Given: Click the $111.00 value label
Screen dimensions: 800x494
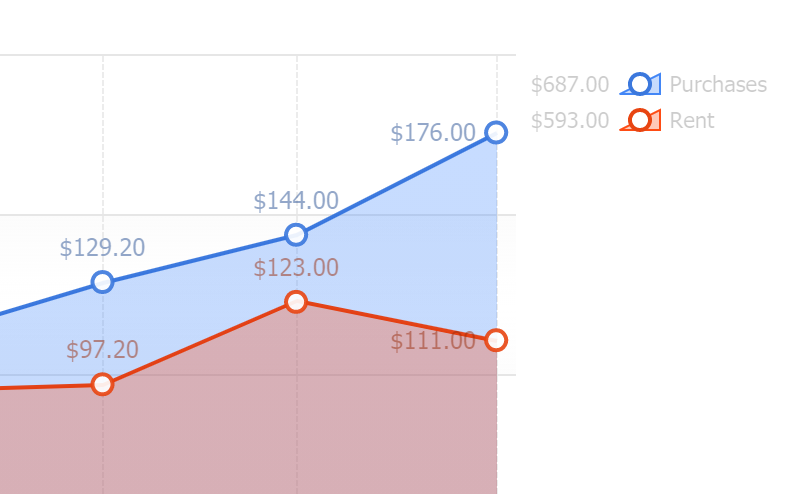Looking at the screenshot, I should tap(433, 341).
